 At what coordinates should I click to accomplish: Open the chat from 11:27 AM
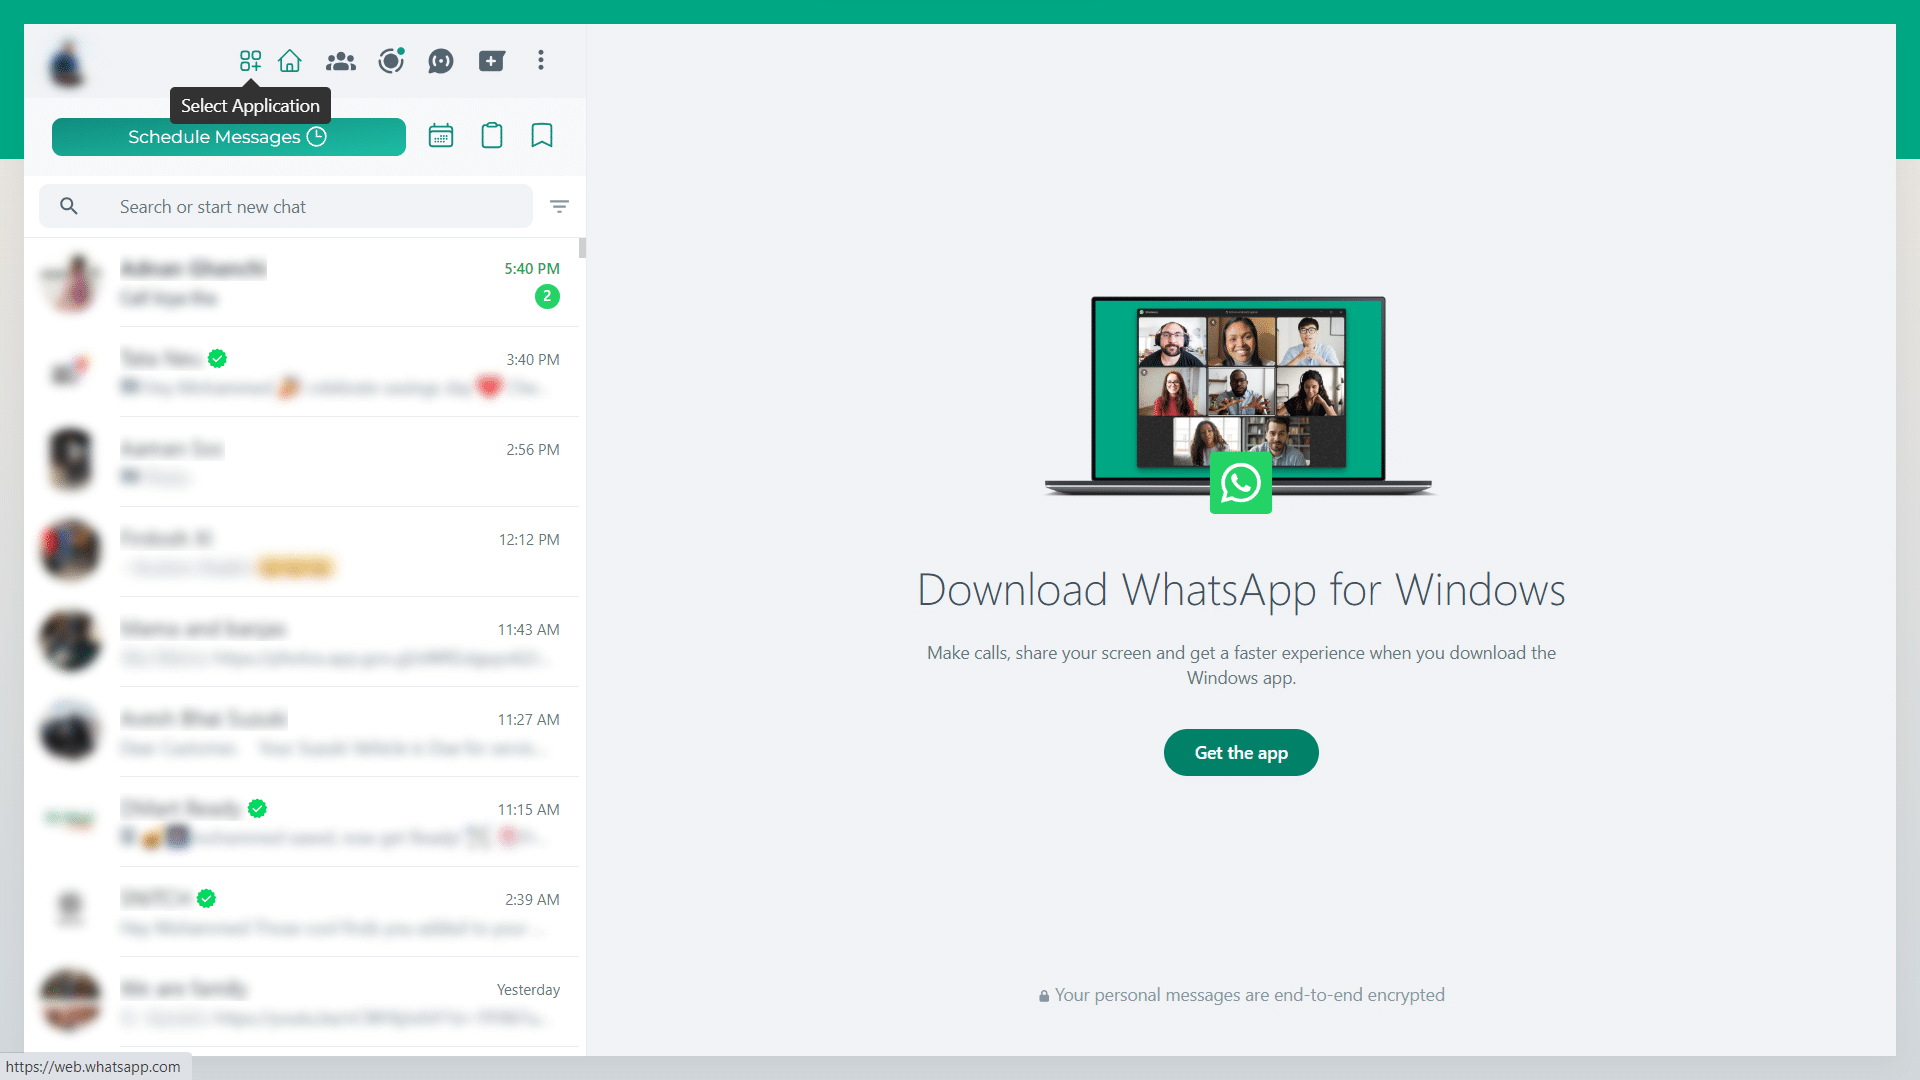tap(302, 732)
